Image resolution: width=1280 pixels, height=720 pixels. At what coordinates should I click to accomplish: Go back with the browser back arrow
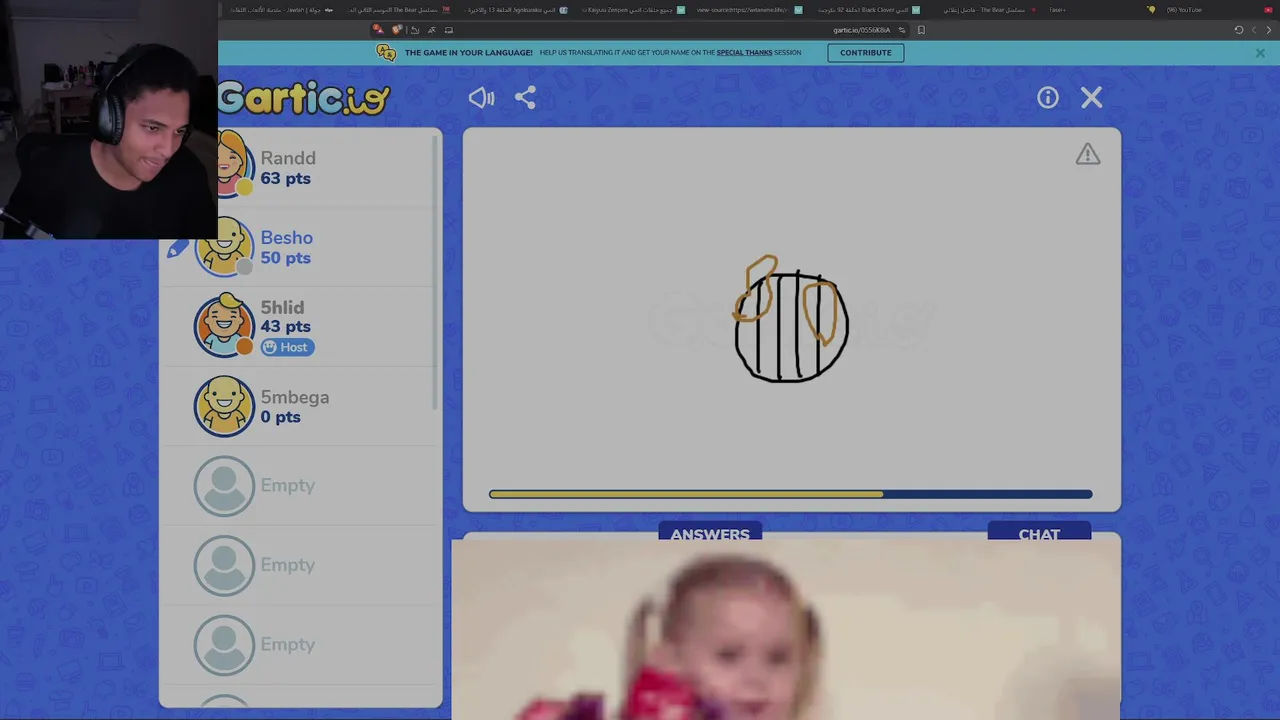(x=1268, y=30)
